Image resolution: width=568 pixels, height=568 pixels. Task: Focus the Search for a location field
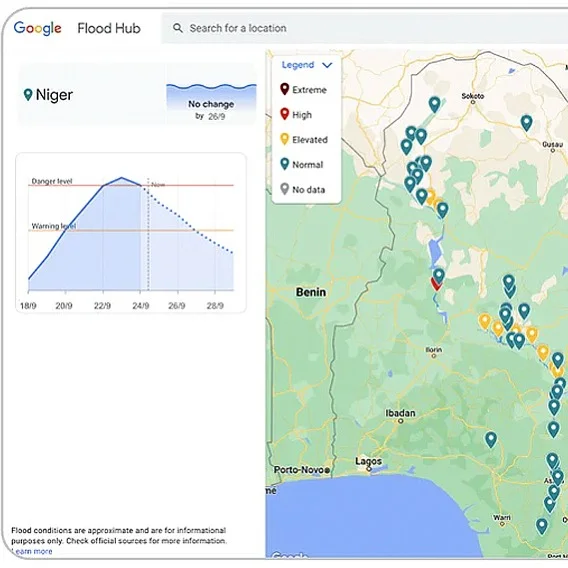tap(364, 28)
